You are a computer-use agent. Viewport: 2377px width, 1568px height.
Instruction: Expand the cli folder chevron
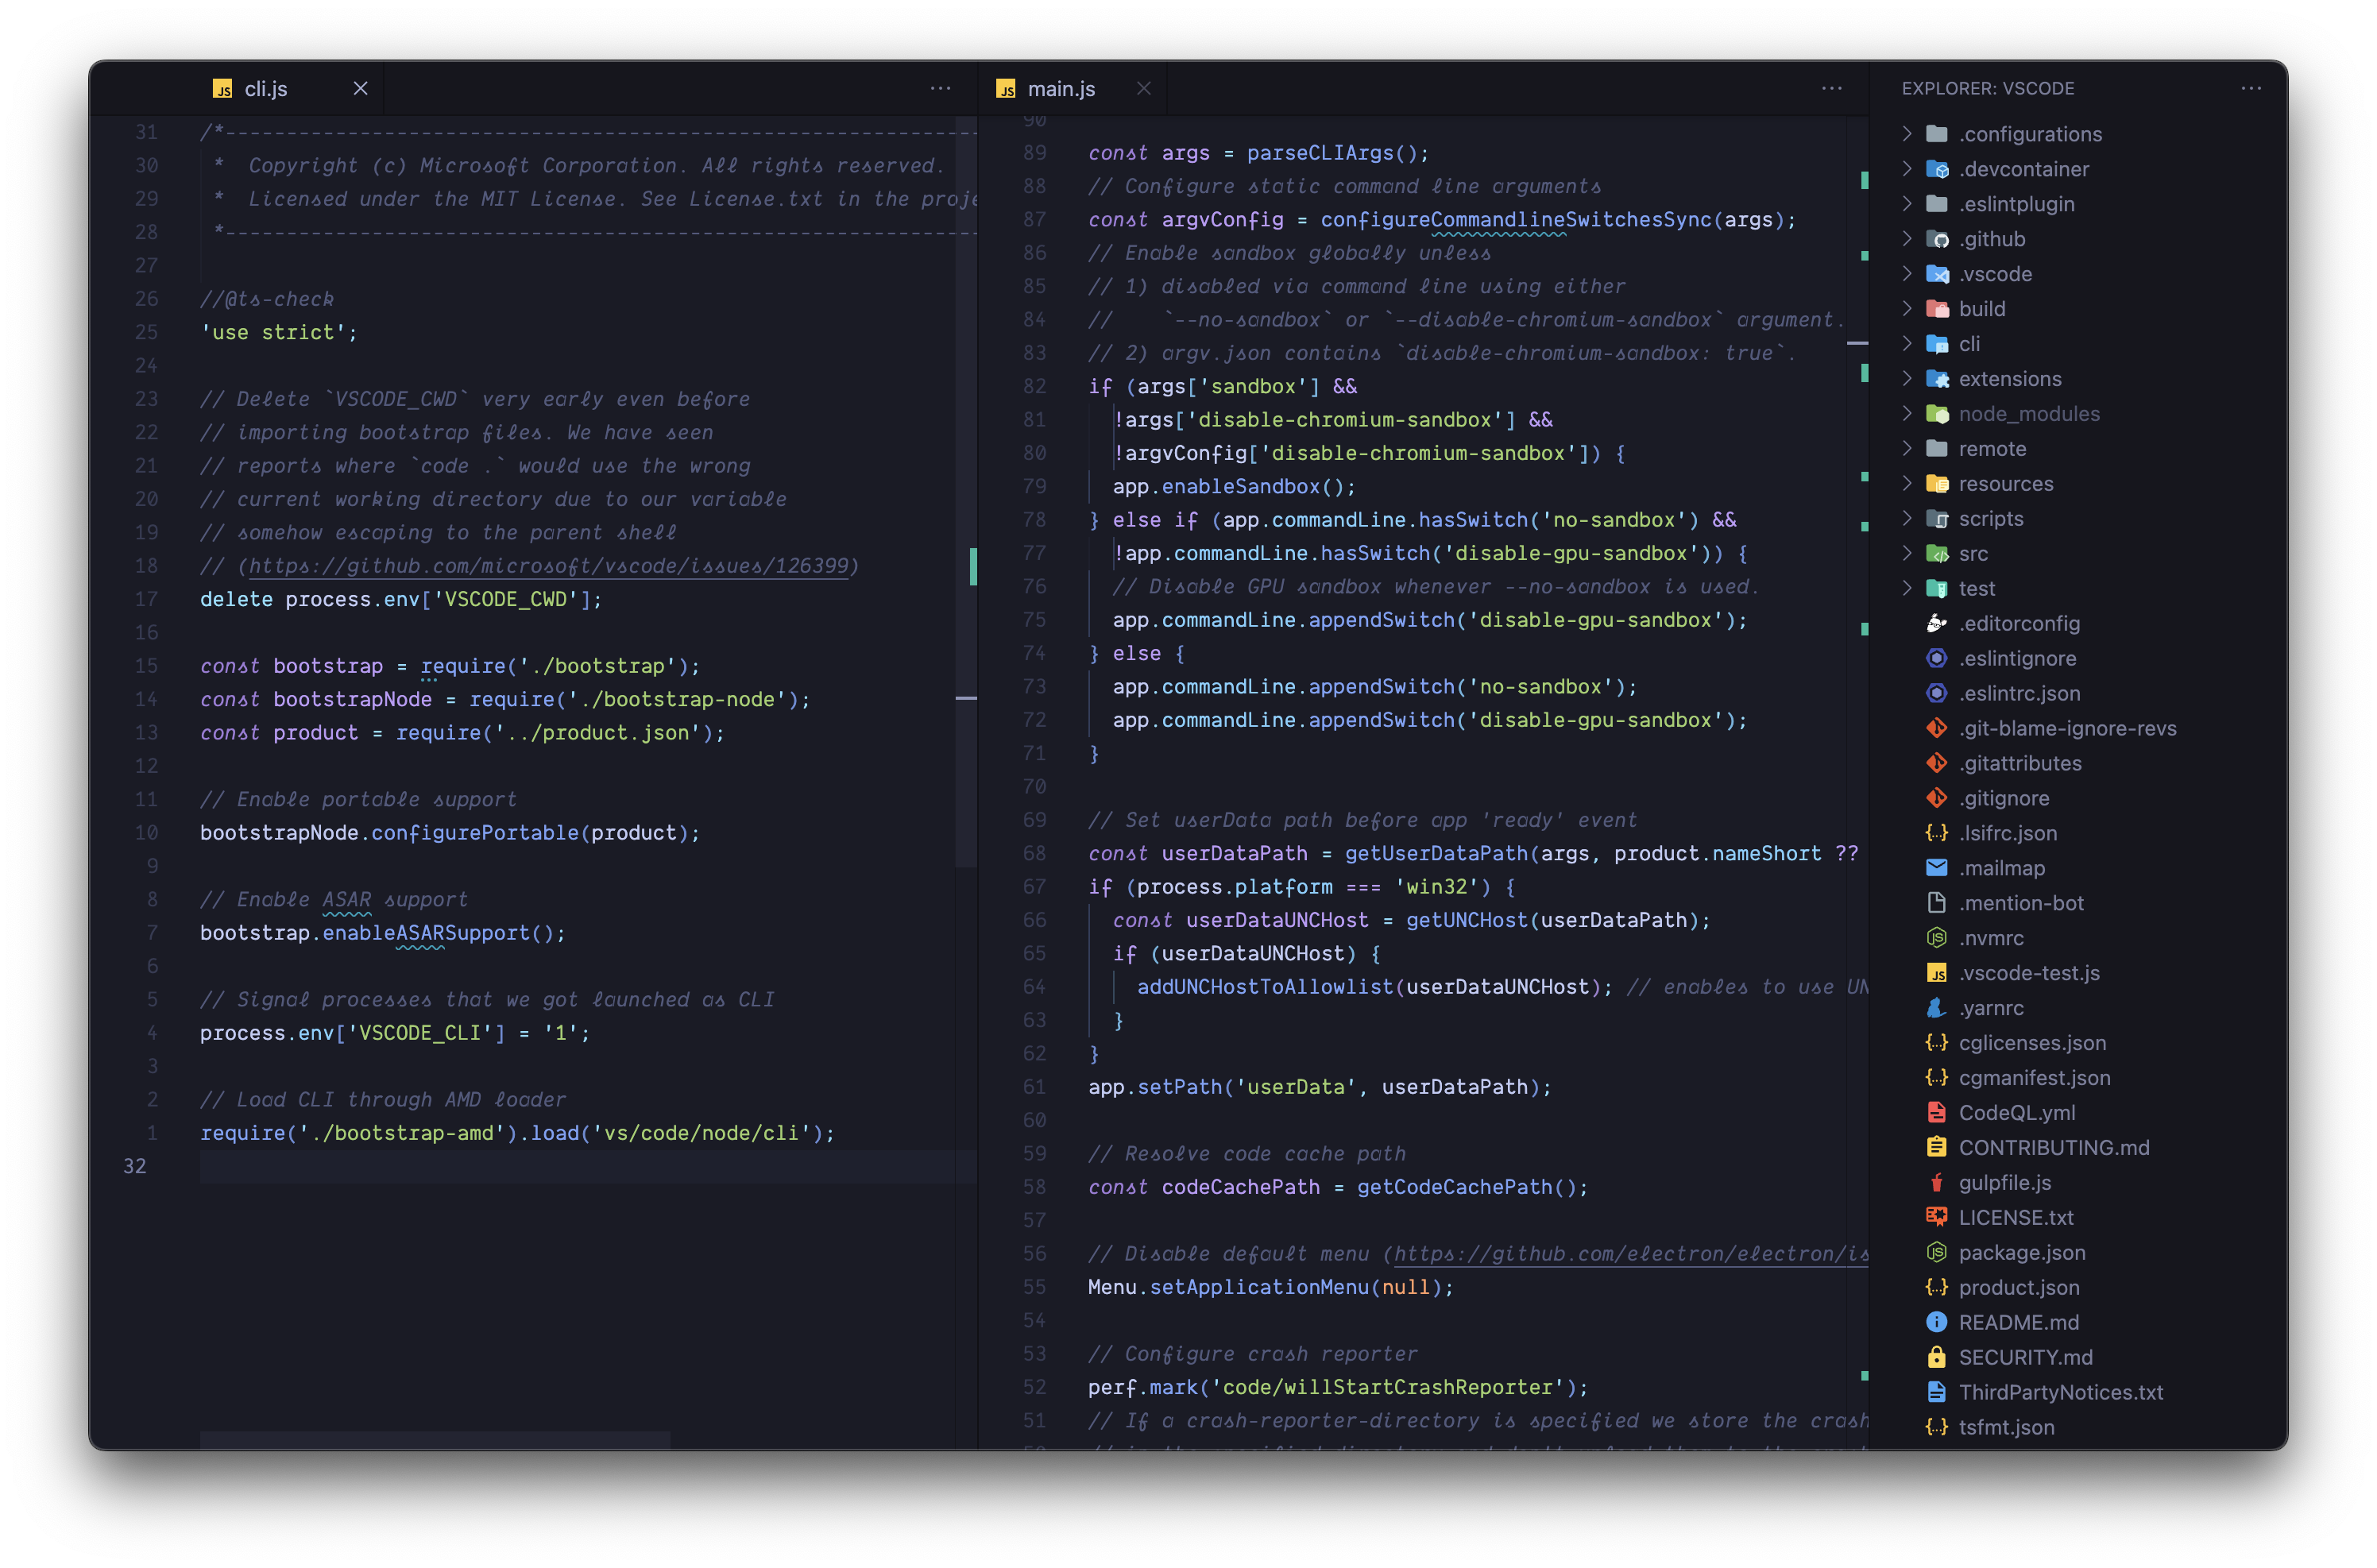pos(1906,344)
